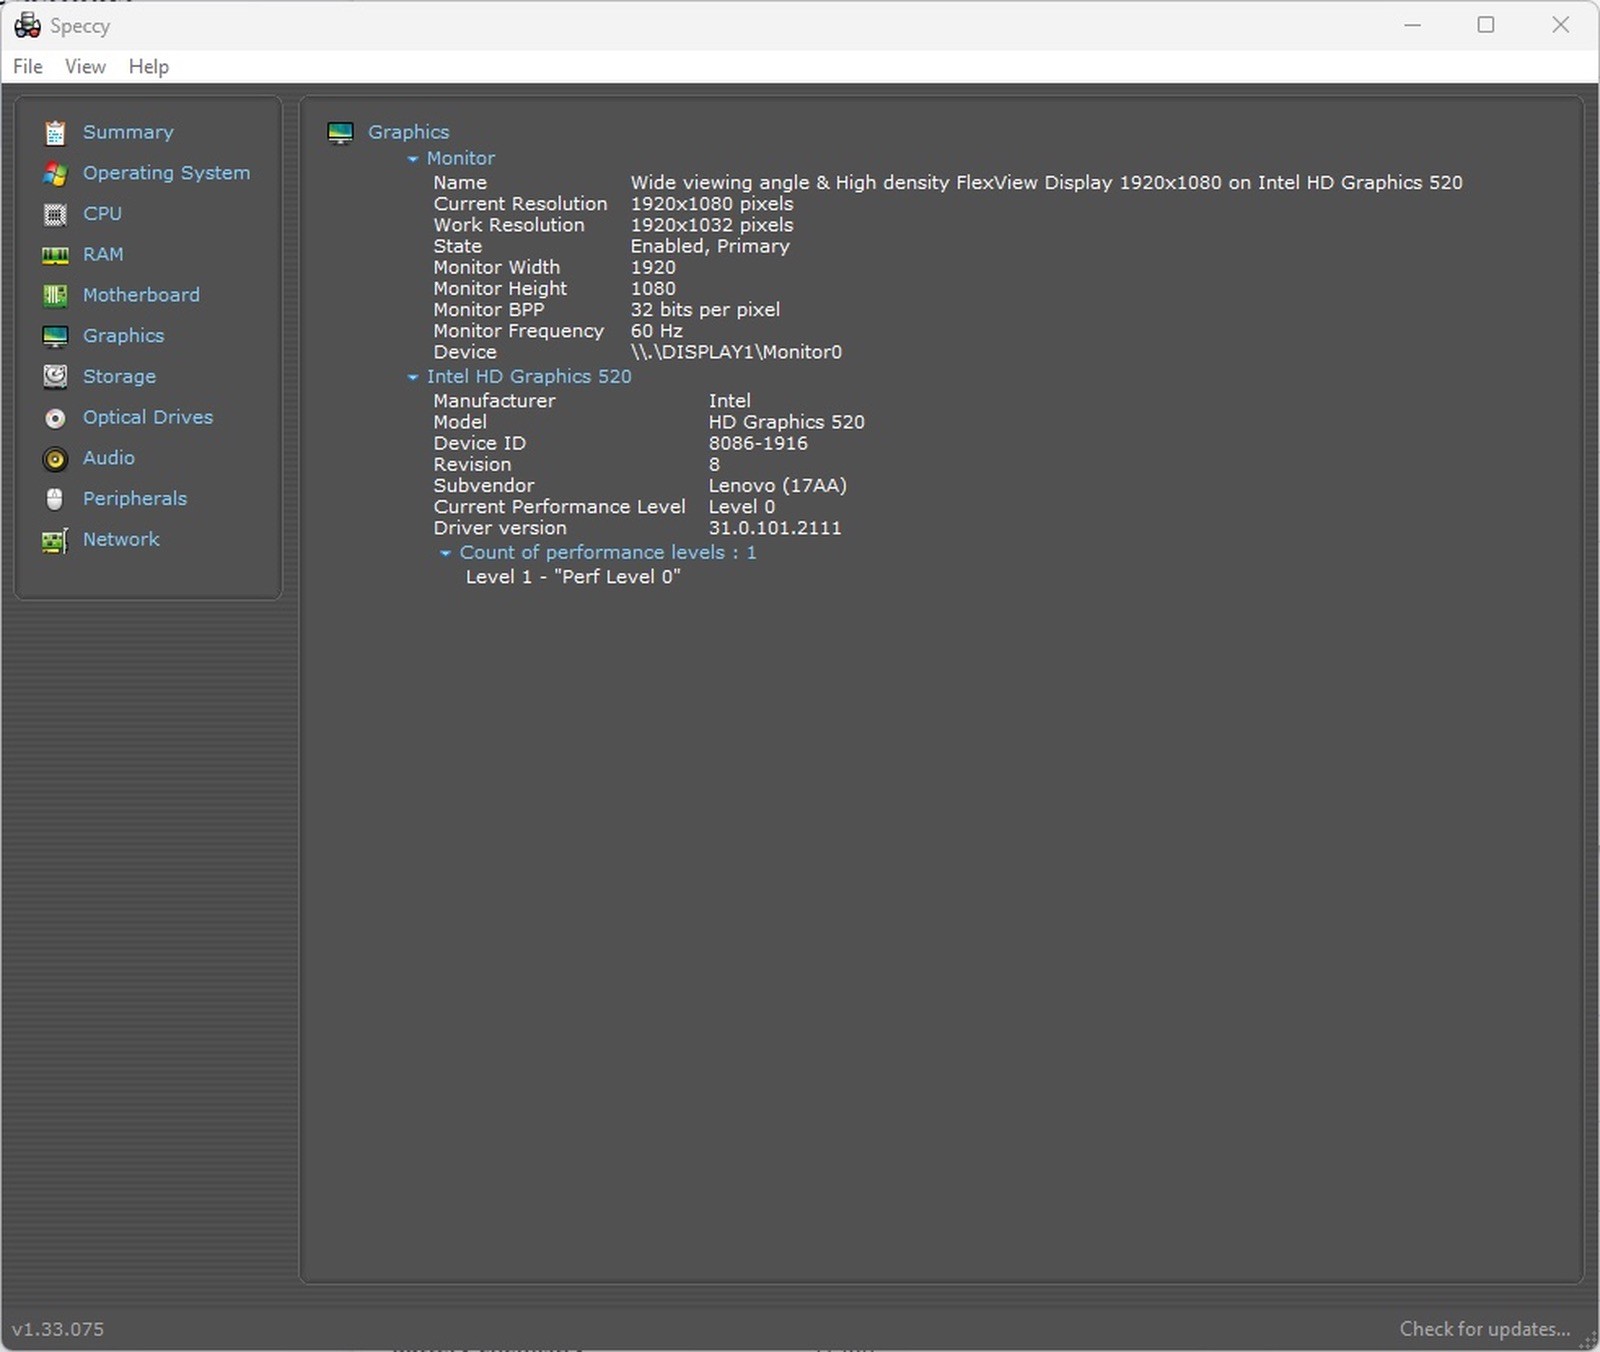Open the Network section

point(121,539)
